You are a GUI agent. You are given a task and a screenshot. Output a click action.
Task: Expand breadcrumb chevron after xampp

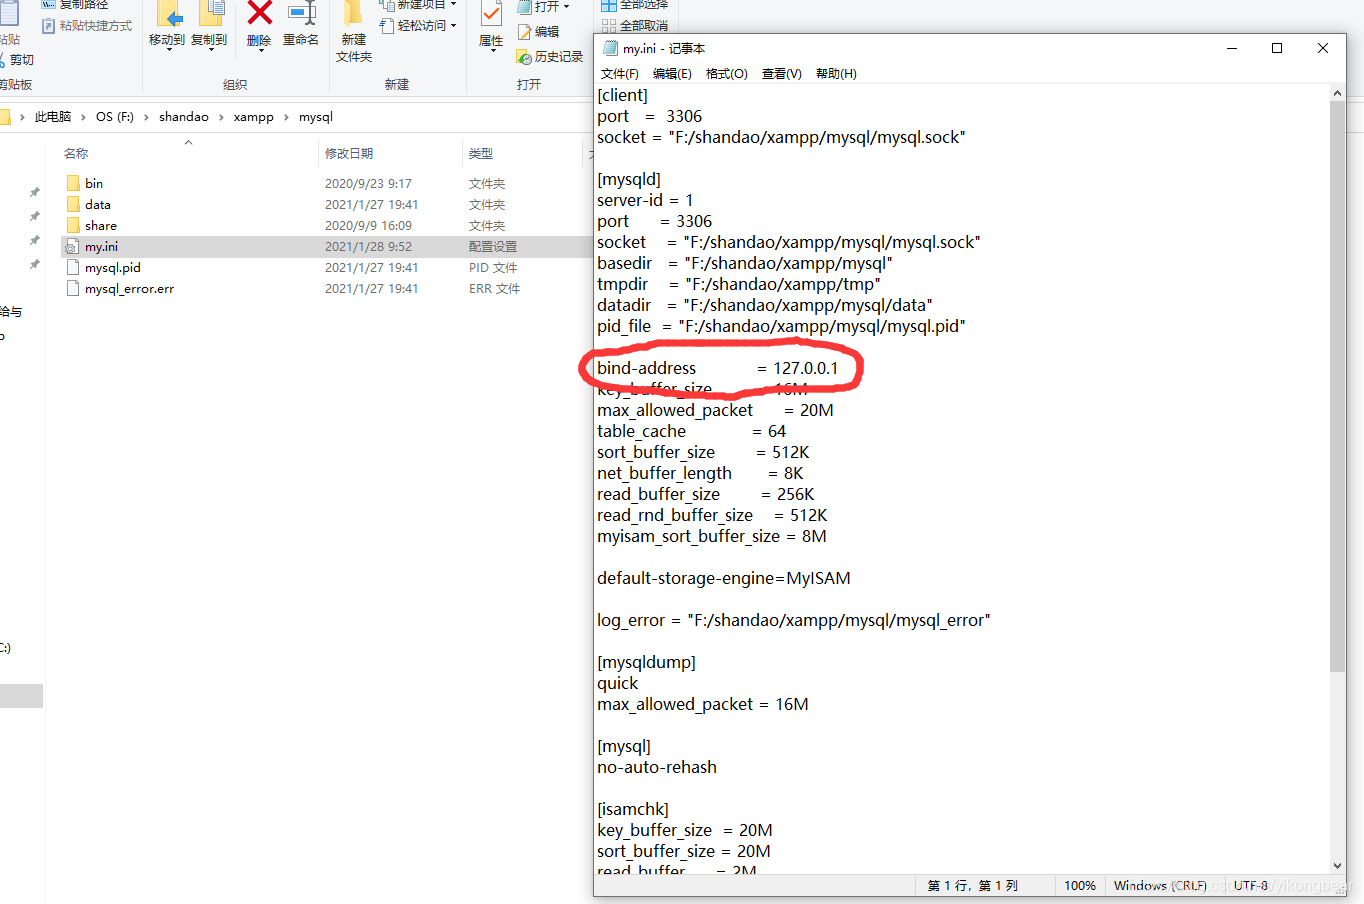(x=286, y=117)
